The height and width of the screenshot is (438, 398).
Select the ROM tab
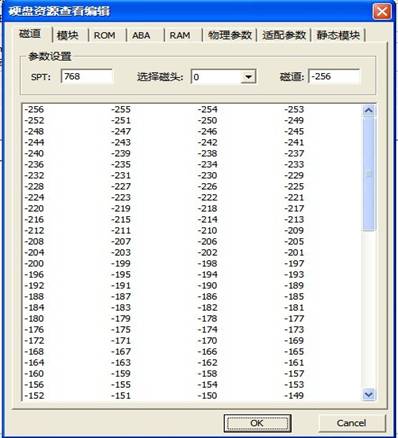(x=105, y=35)
